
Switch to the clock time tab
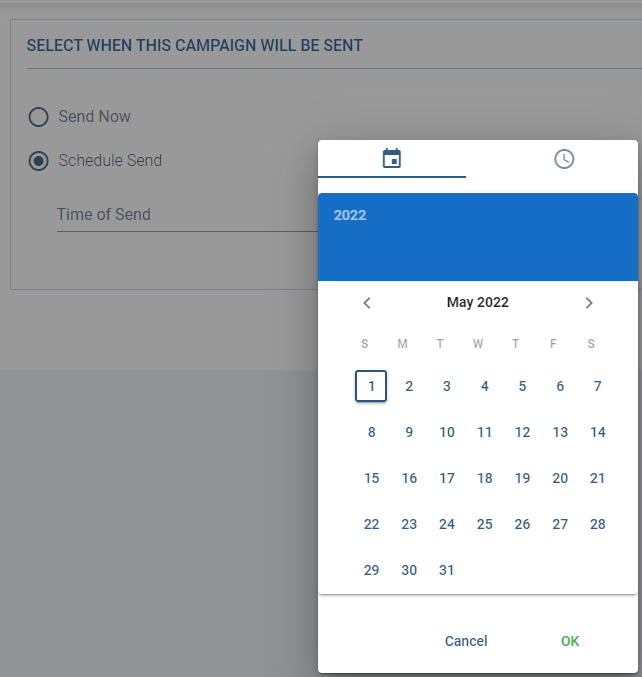[x=564, y=159]
